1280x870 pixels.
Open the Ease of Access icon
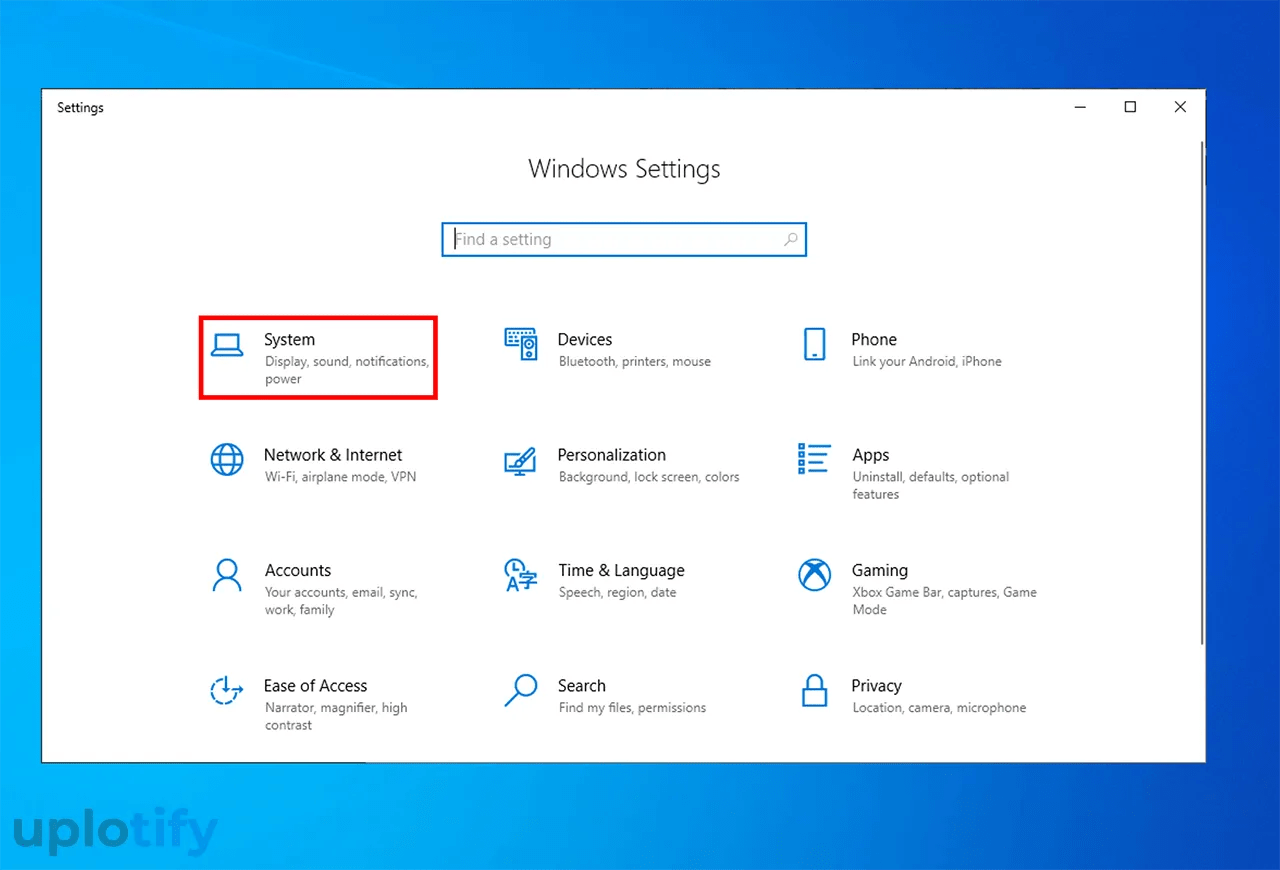click(227, 690)
